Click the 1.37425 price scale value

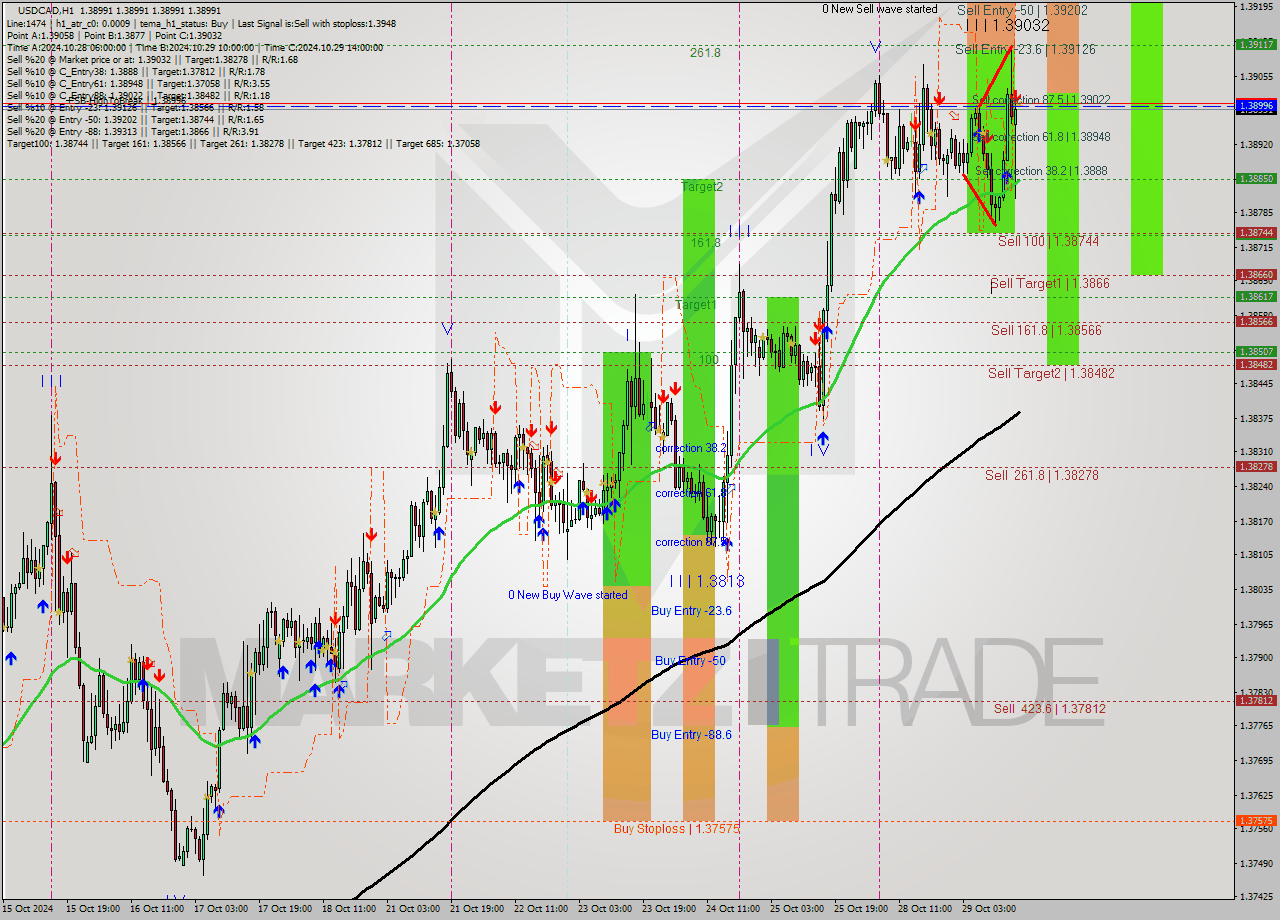(x=1256, y=896)
